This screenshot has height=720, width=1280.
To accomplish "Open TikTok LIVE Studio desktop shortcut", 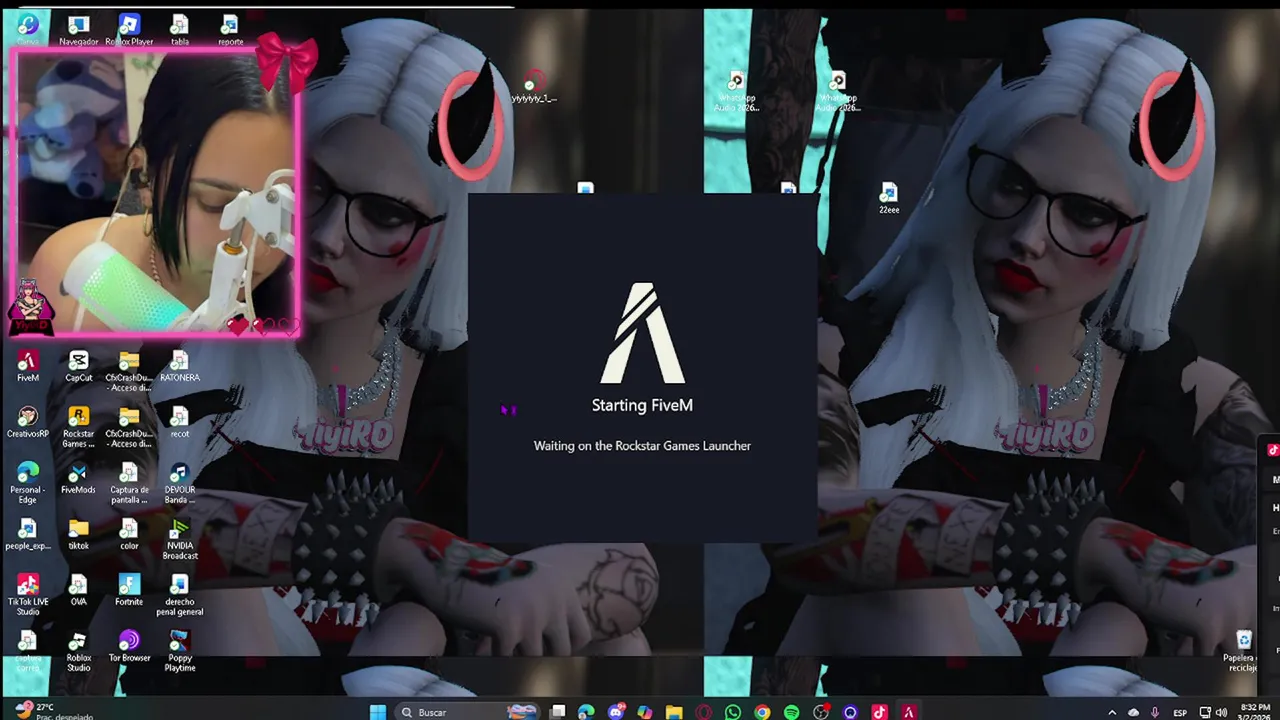I will coord(28,595).
